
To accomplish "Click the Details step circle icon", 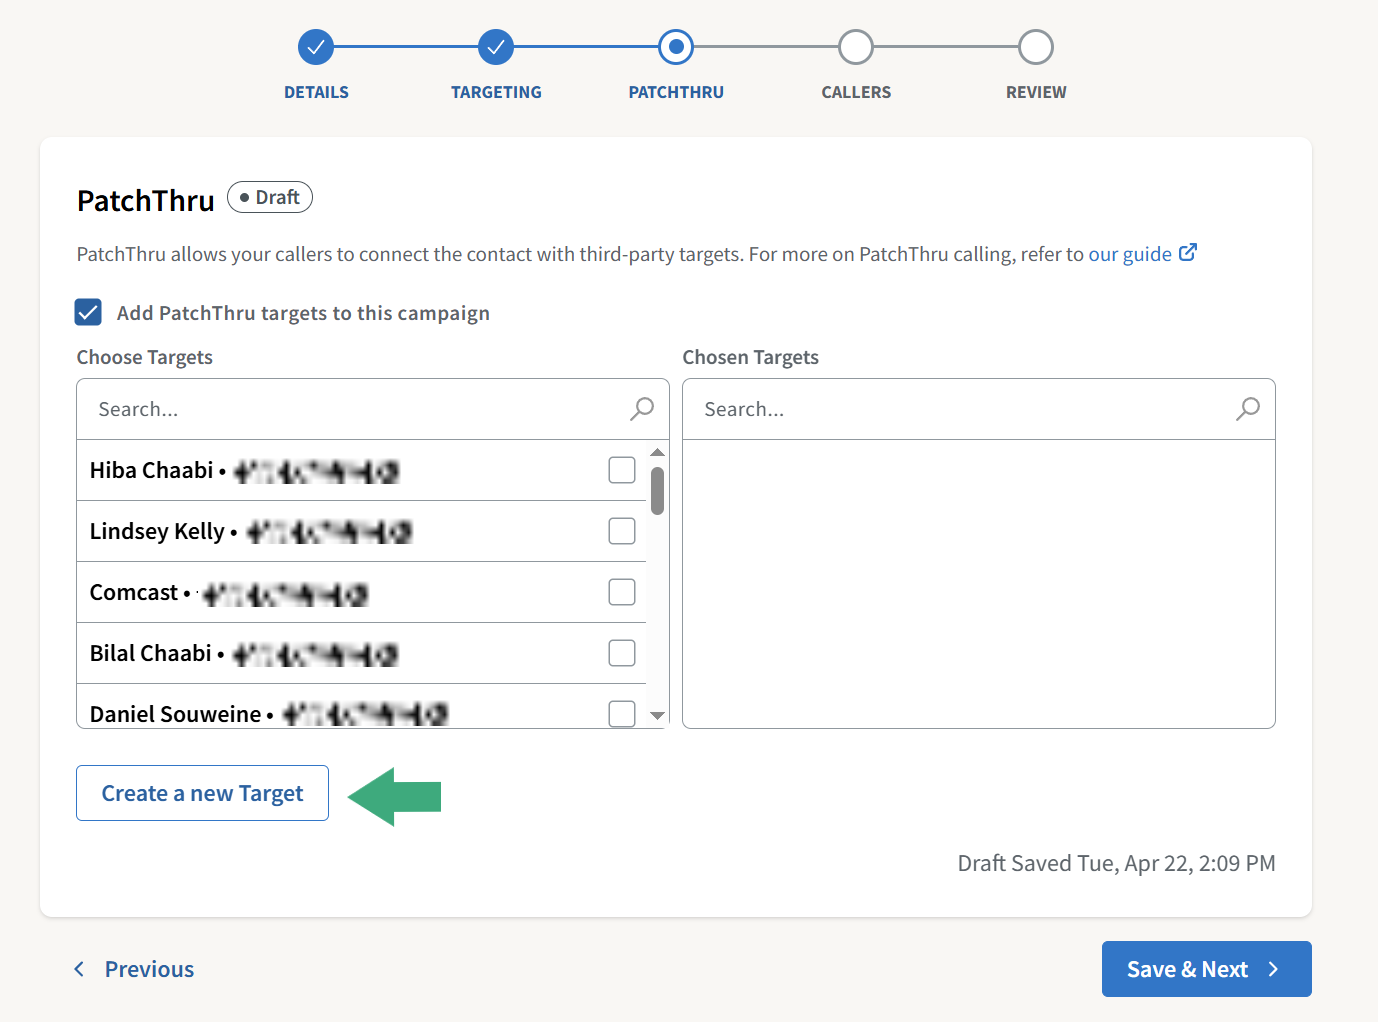I will (x=316, y=47).
